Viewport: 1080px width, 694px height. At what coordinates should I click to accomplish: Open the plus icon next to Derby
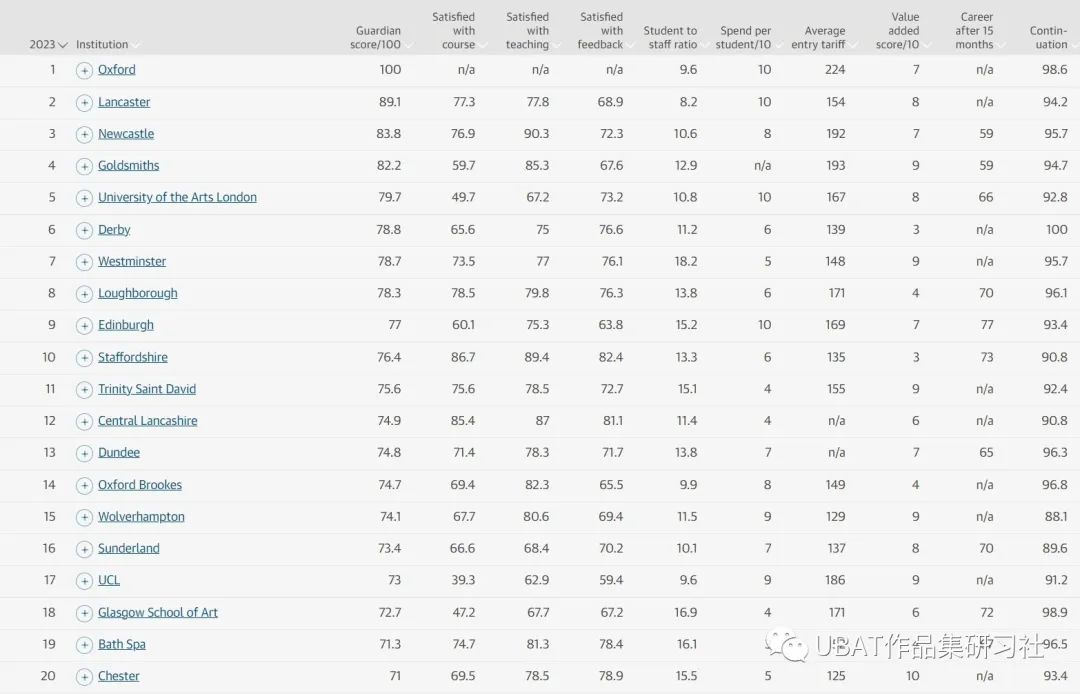(x=84, y=230)
